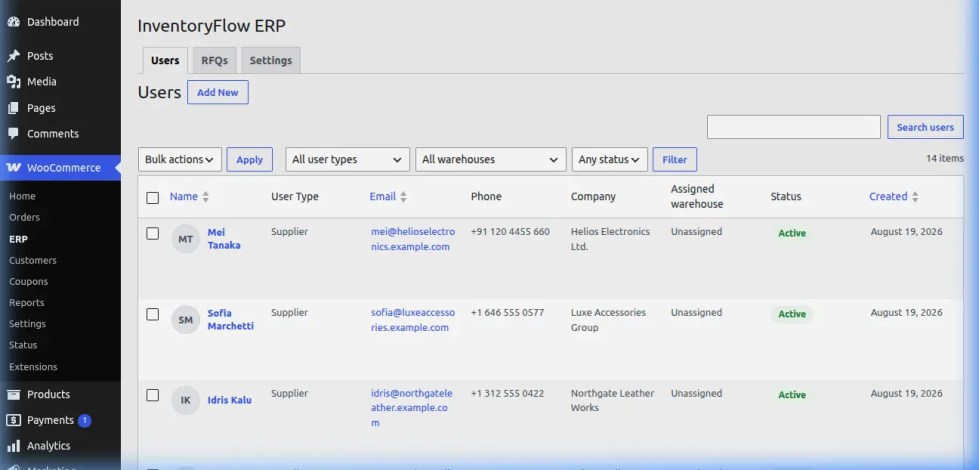Screen dimensions: 979x470
Task: Switch to the RFQs tab
Action: (214, 61)
